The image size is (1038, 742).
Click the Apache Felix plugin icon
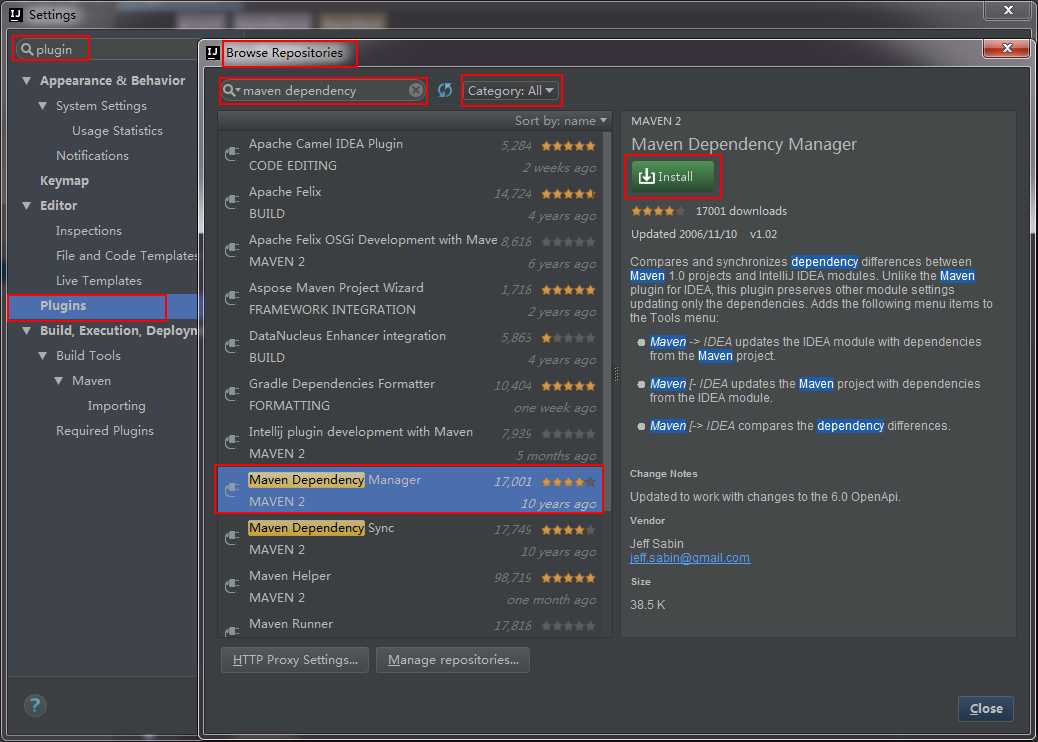tap(232, 202)
